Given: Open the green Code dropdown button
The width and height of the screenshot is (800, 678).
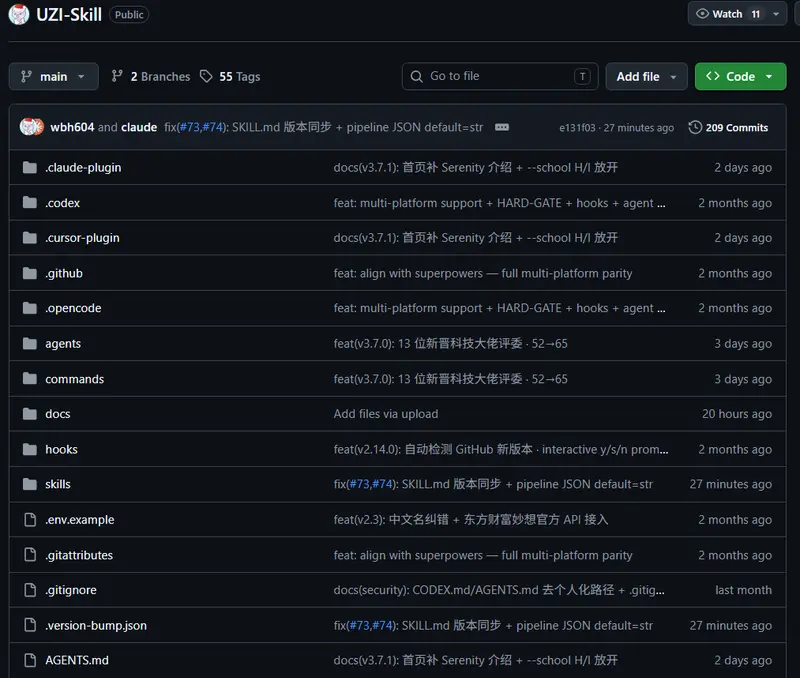Looking at the screenshot, I should [x=740, y=77].
